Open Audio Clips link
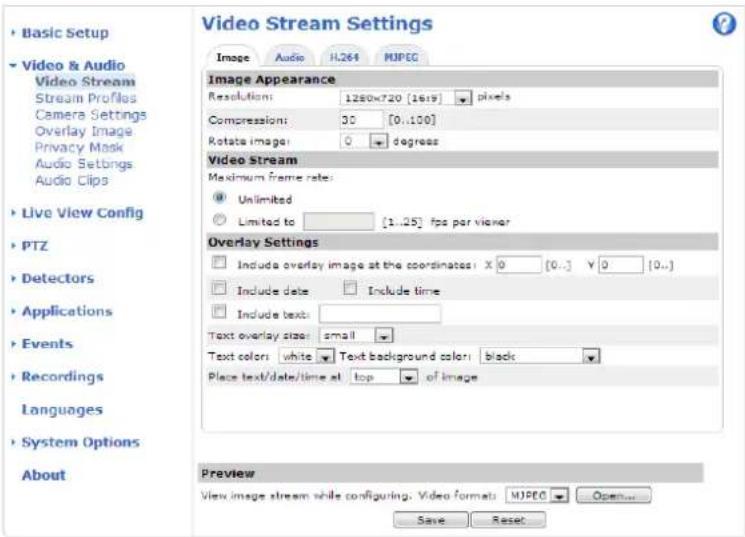Screen dimensions: 745x537 tap(72, 181)
